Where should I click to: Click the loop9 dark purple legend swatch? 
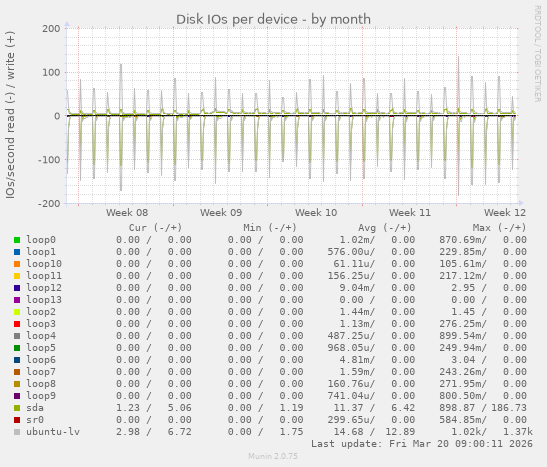[x=17, y=396]
